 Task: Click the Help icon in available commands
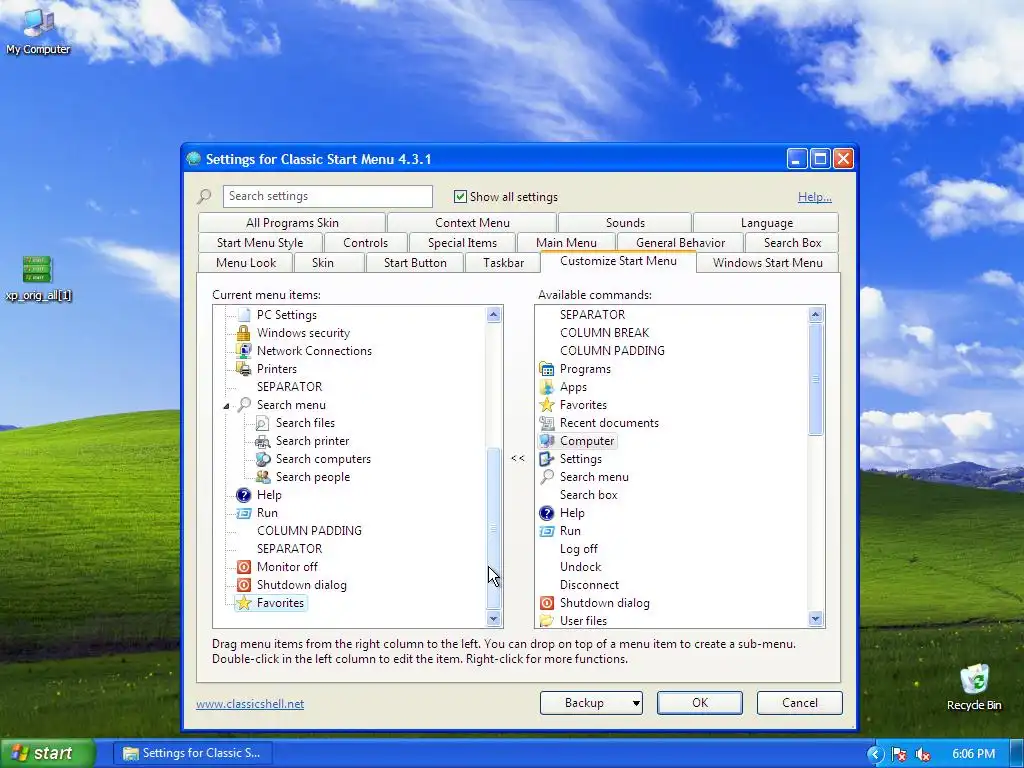tap(547, 513)
